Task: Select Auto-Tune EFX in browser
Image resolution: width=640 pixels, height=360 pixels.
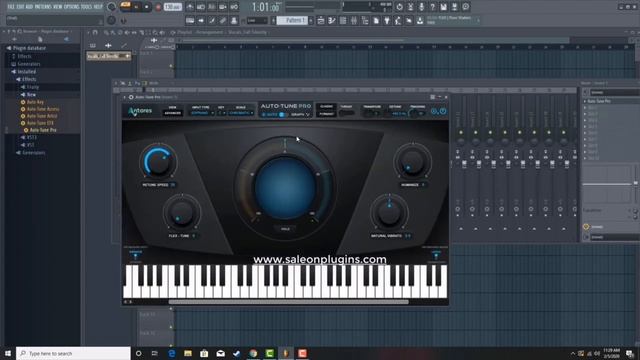Action: (x=40, y=123)
